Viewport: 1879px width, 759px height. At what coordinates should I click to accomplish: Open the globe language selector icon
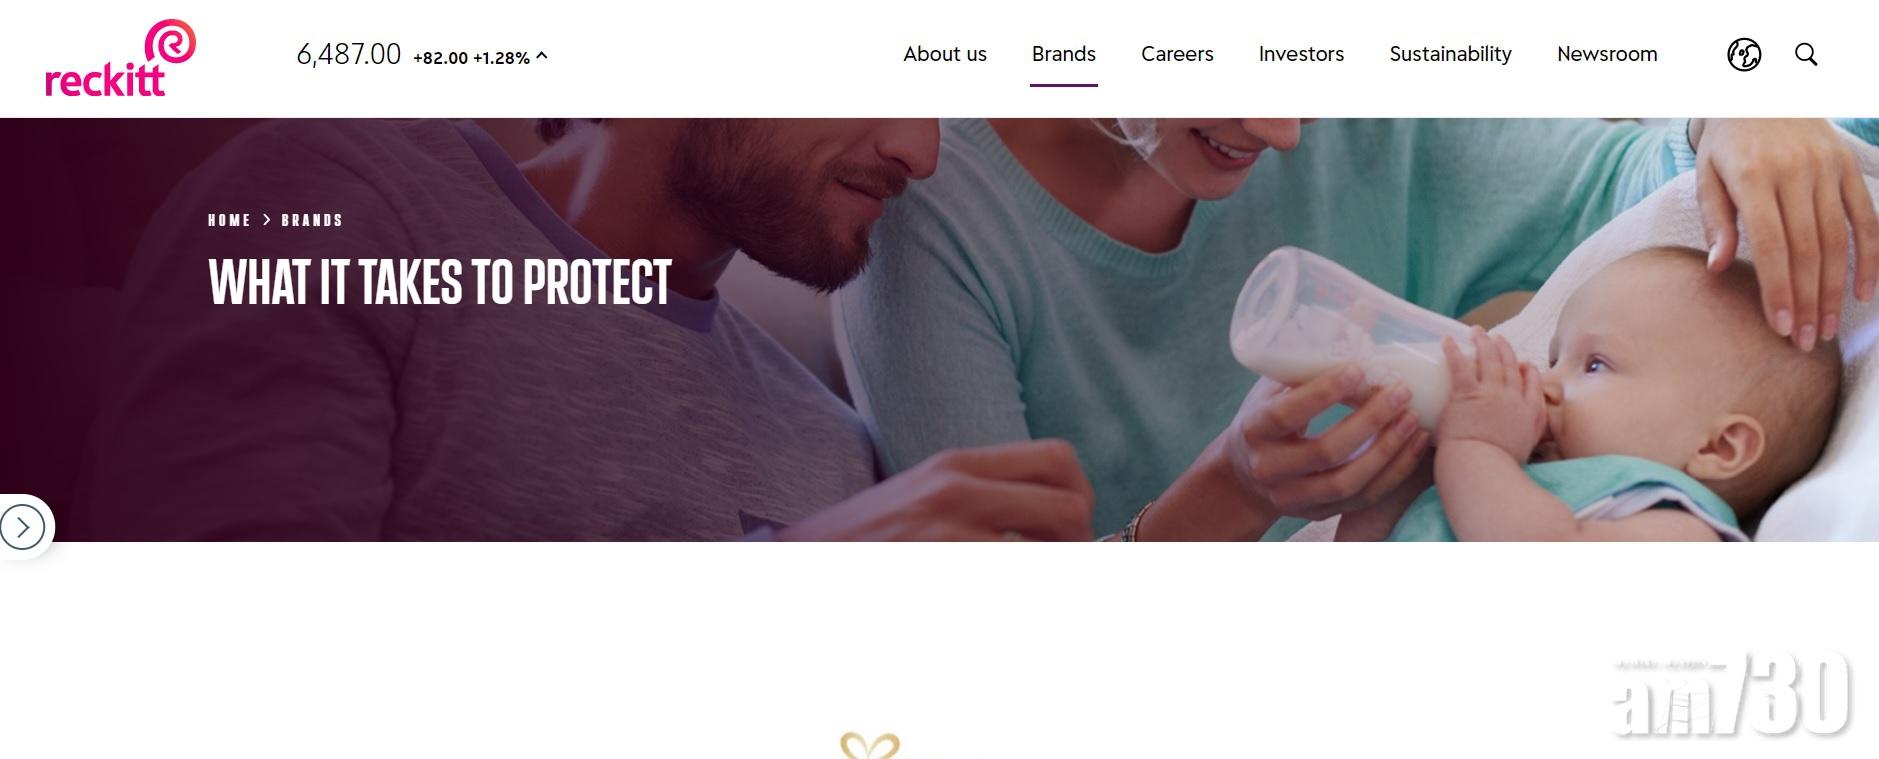point(1744,54)
